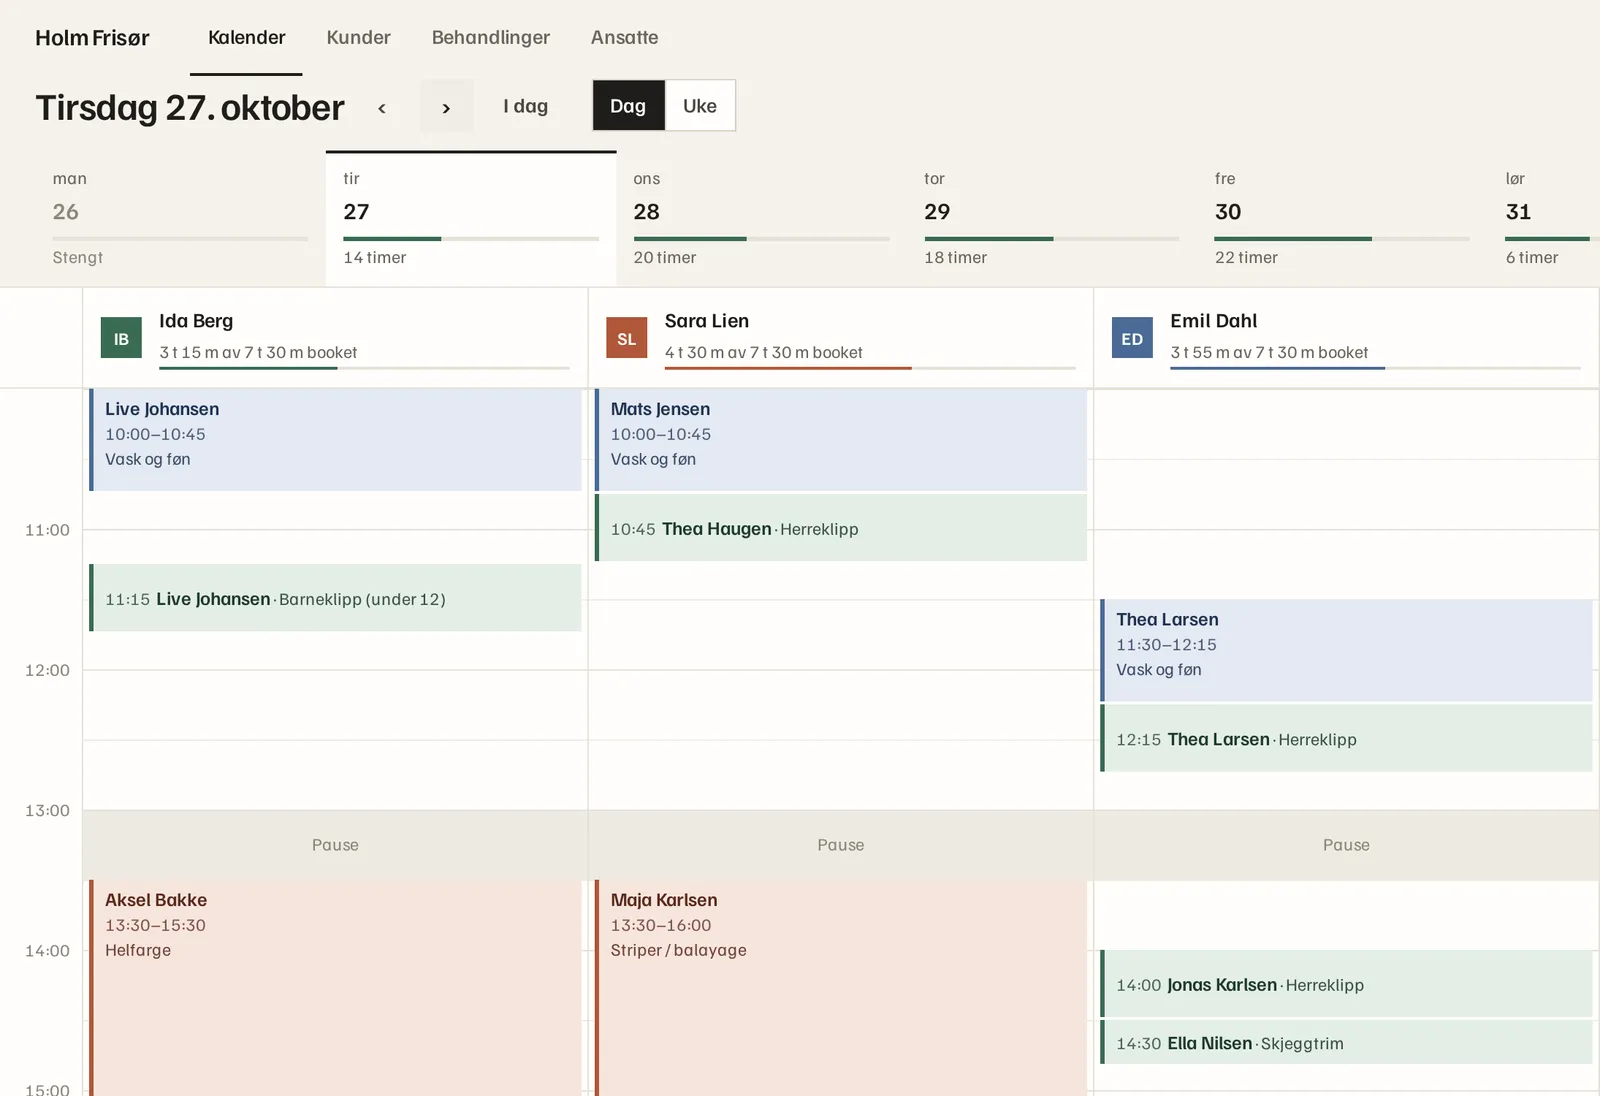Click Emil Dahl's Pause block
The image size is (1600, 1096).
click(1346, 845)
